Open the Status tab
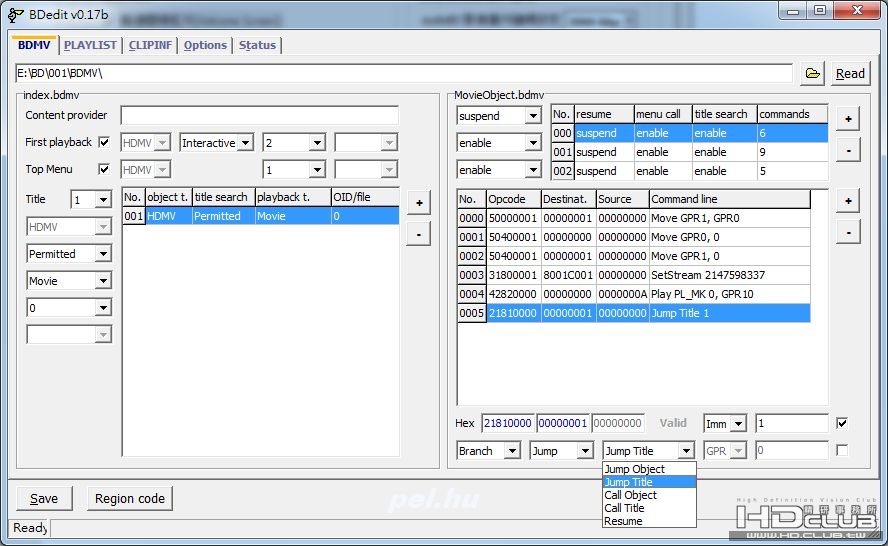The height and width of the screenshot is (546, 888). 257,45
